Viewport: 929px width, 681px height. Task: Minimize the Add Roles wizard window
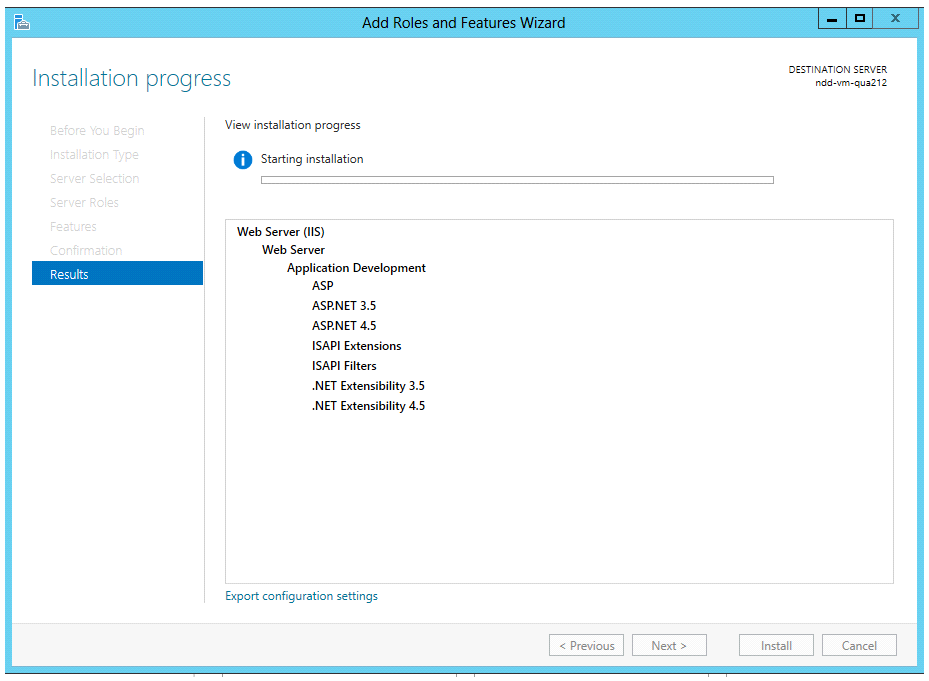[831, 19]
